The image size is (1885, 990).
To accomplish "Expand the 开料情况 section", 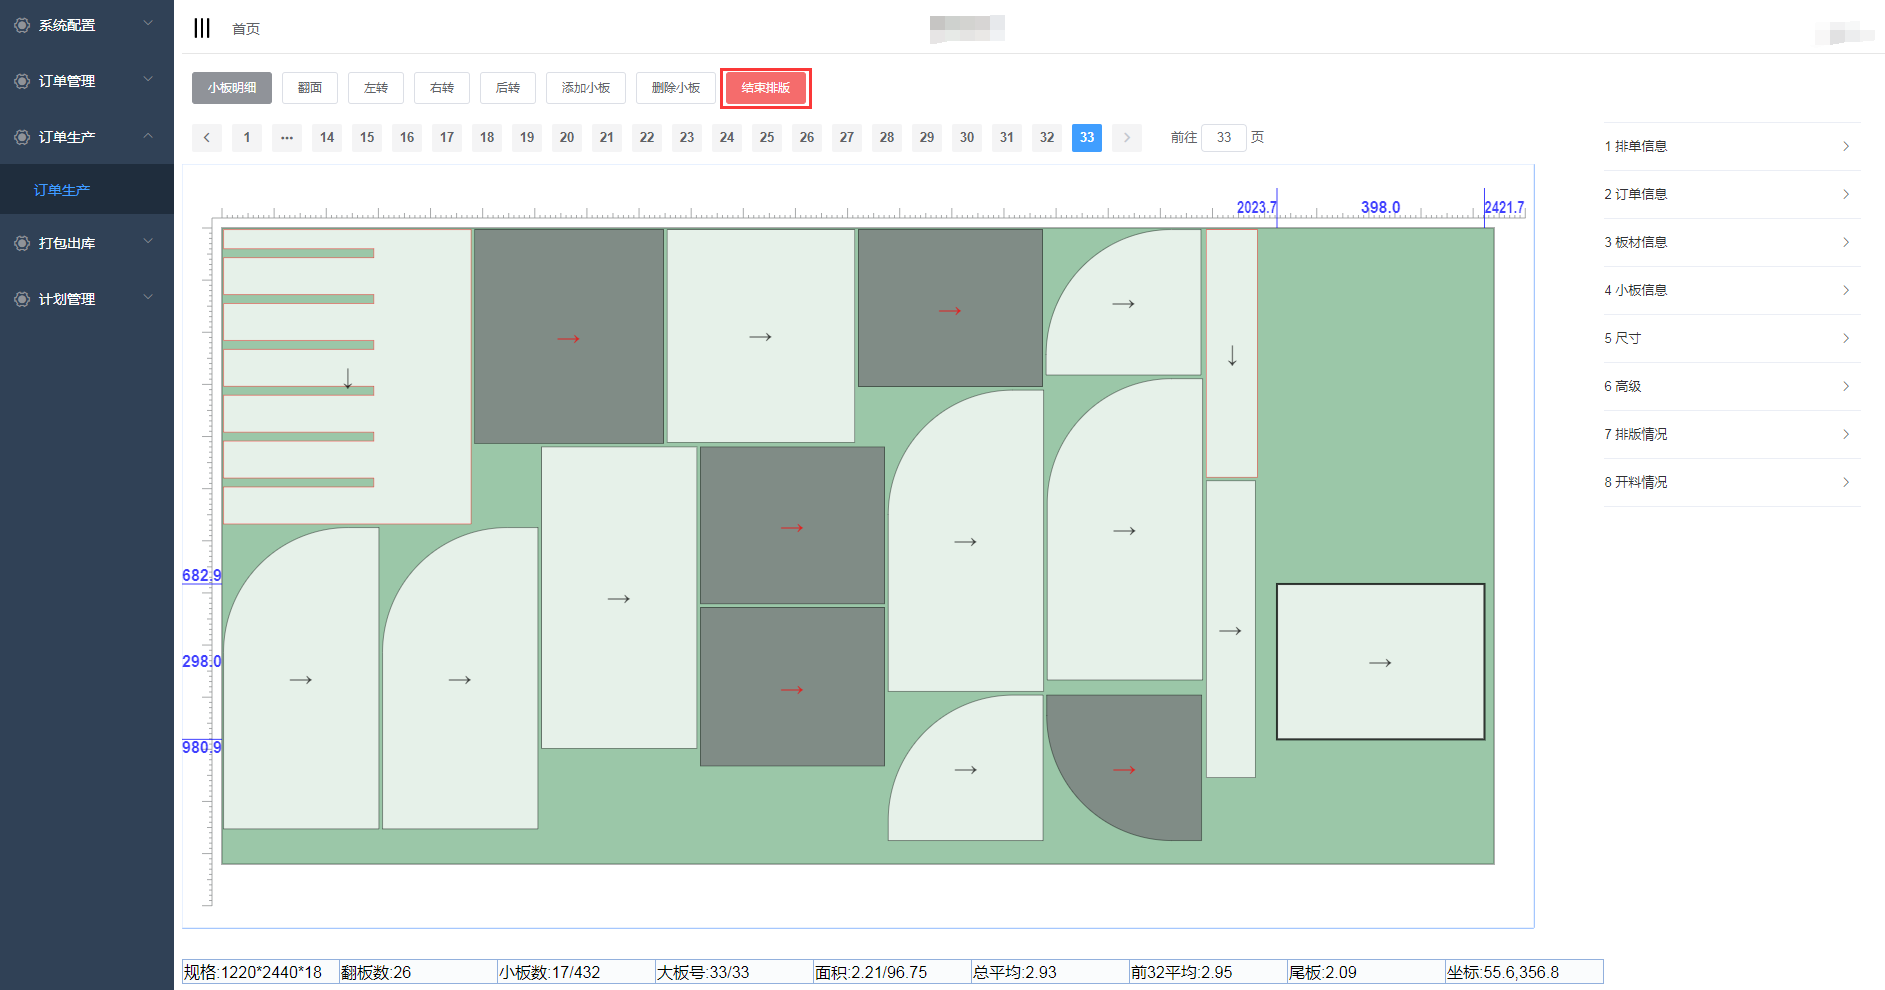I will click(1731, 482).
